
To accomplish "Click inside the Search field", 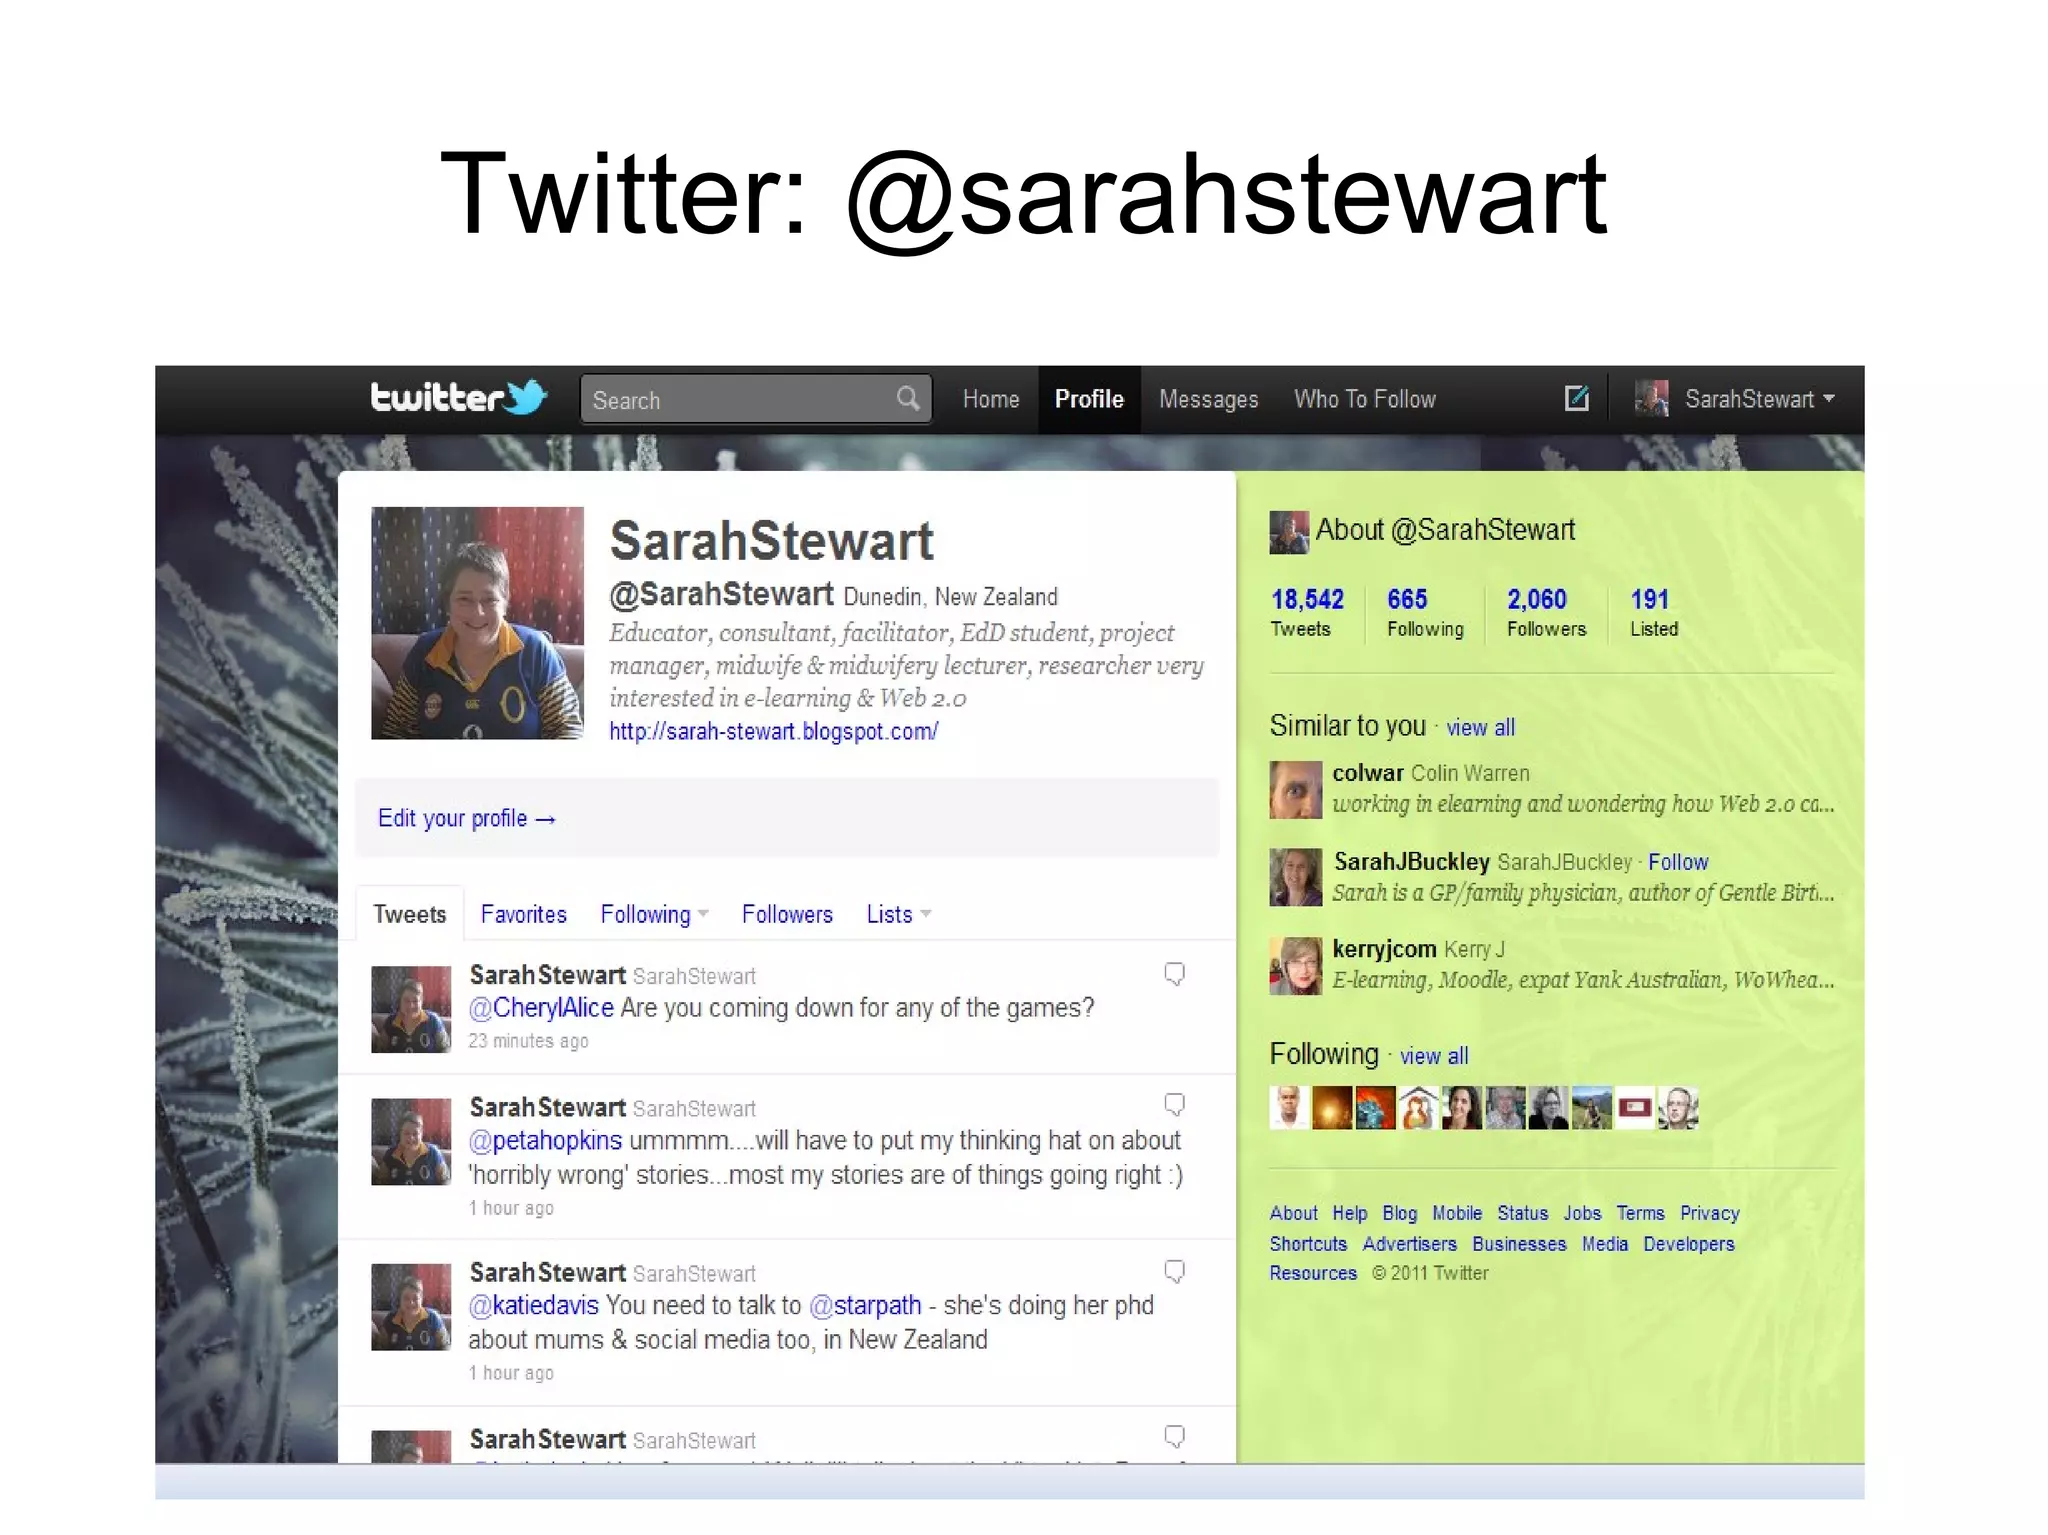I will 756,399.
